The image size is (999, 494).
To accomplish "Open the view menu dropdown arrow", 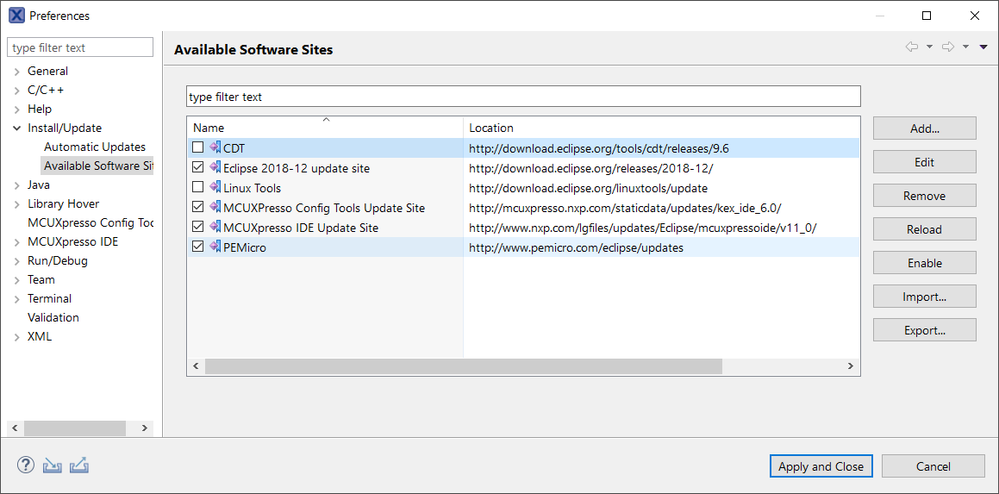I will pos(983,47).
